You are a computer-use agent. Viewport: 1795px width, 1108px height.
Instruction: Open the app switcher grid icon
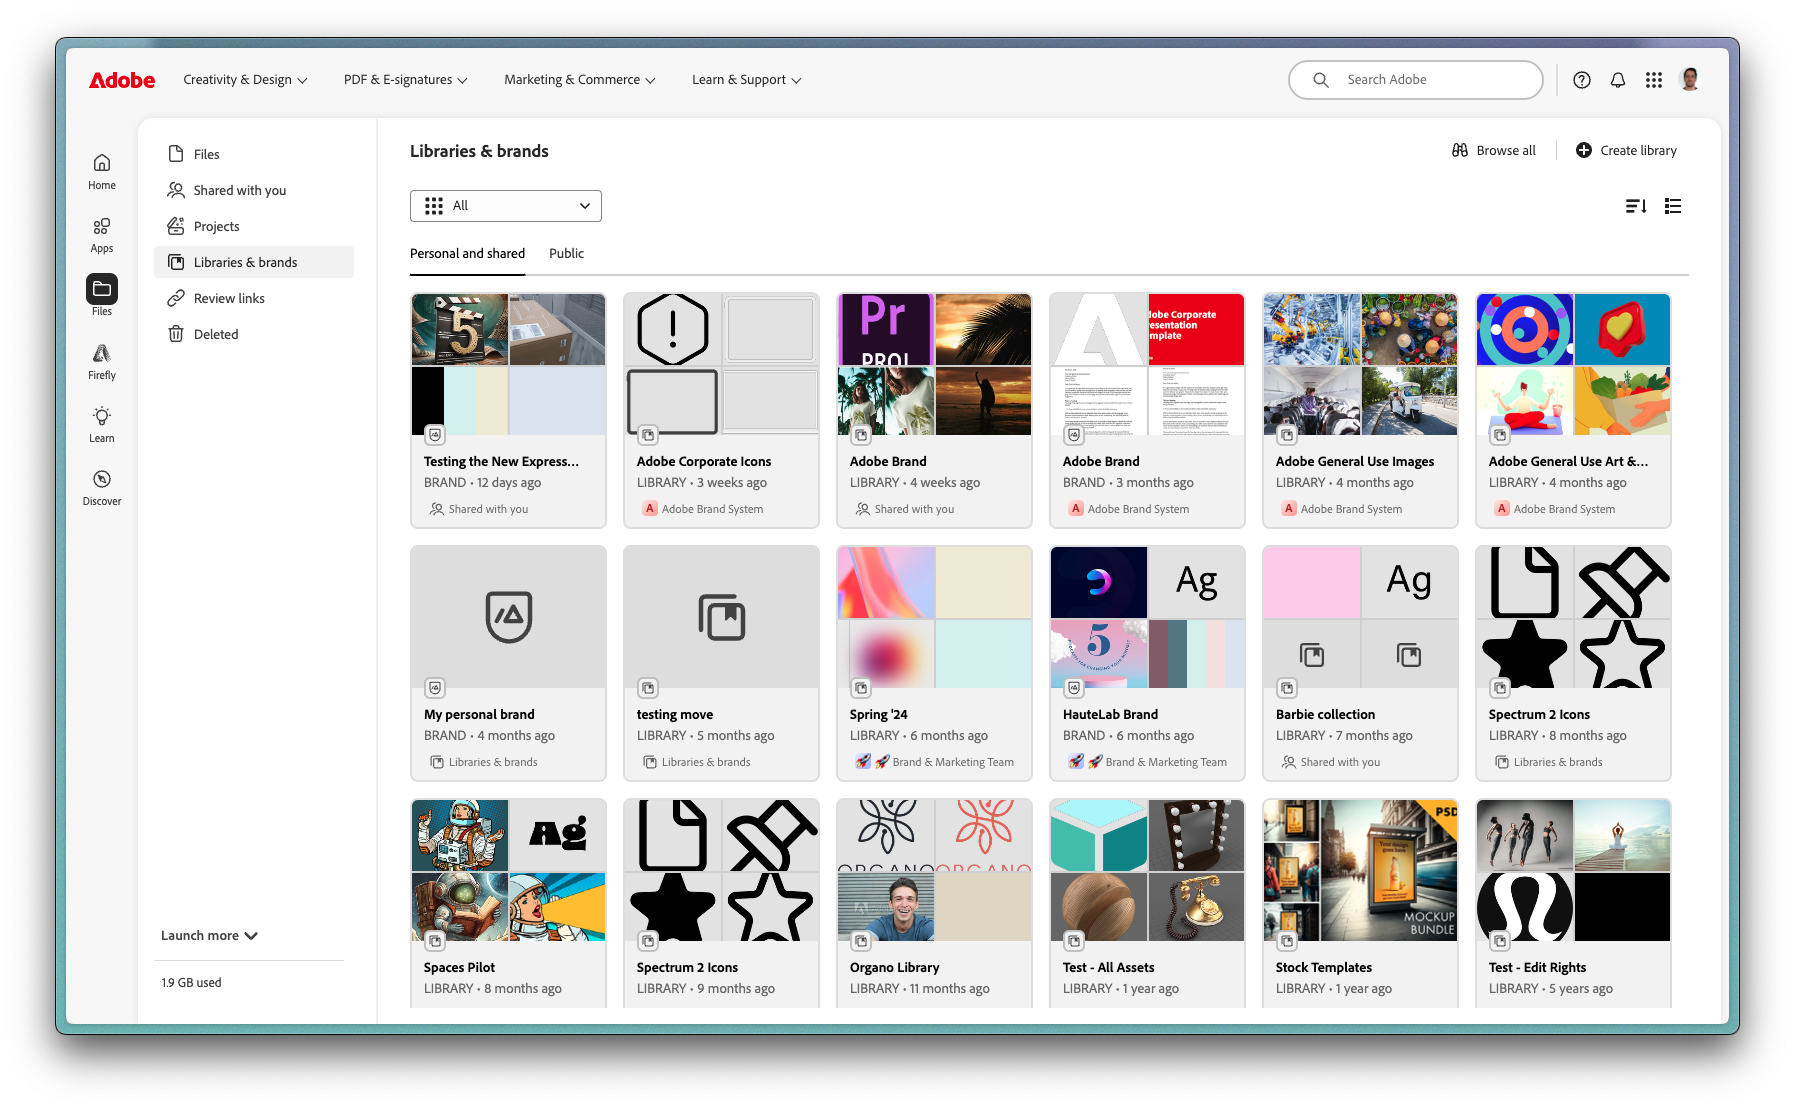coord(1654,80)
